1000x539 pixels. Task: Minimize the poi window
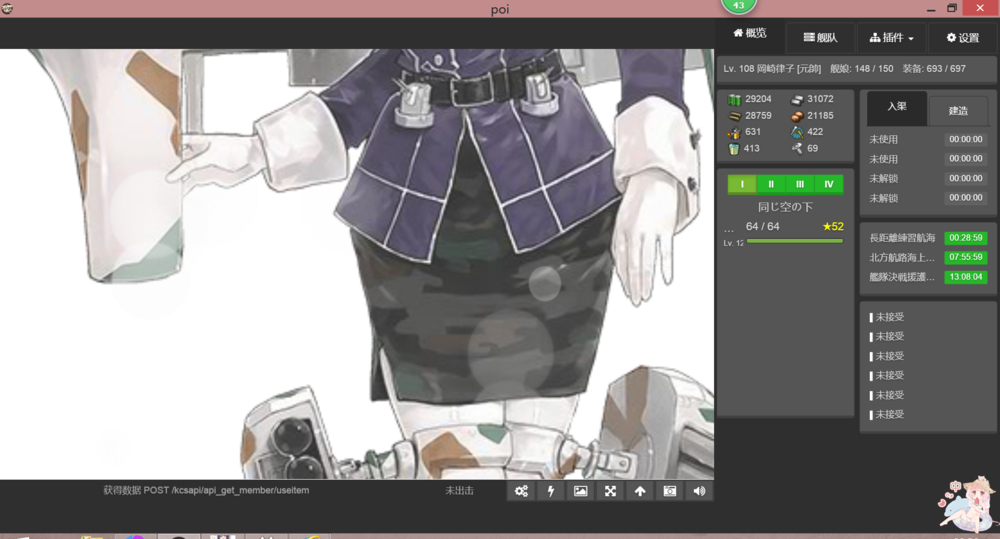coord(931,8)
